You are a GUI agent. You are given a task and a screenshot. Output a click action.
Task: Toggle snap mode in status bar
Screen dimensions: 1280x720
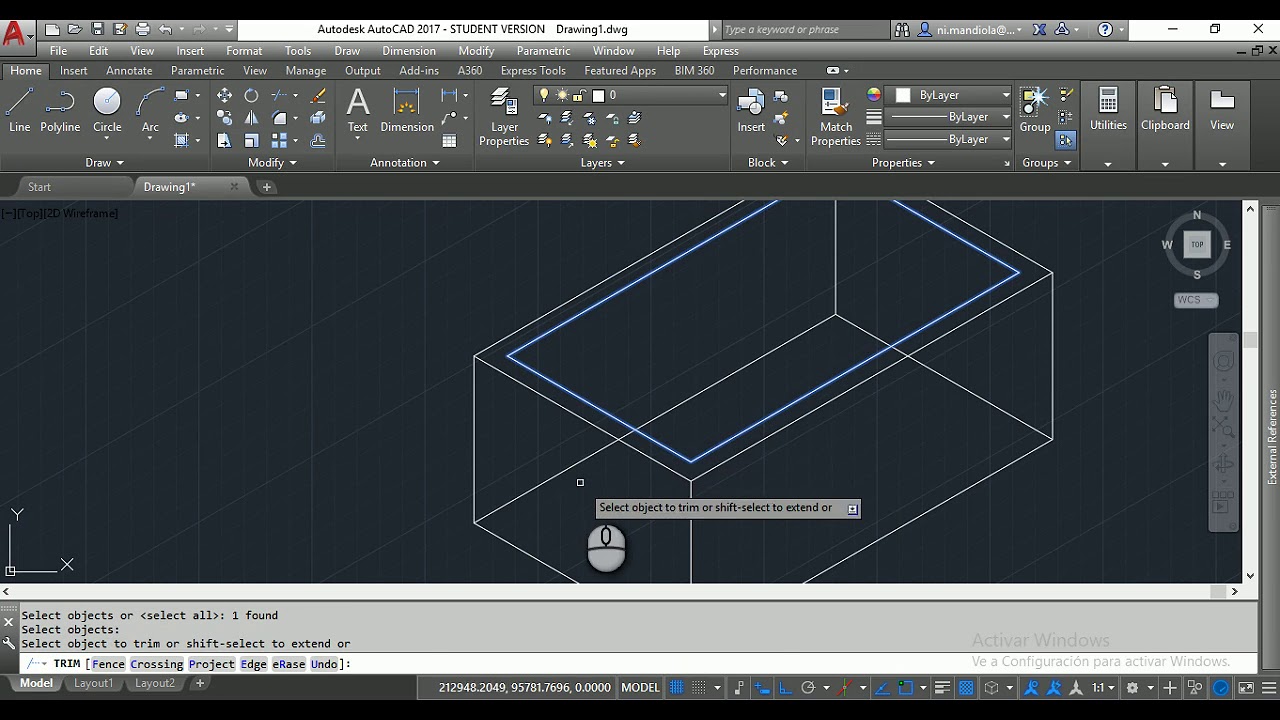tap(699, 688)
